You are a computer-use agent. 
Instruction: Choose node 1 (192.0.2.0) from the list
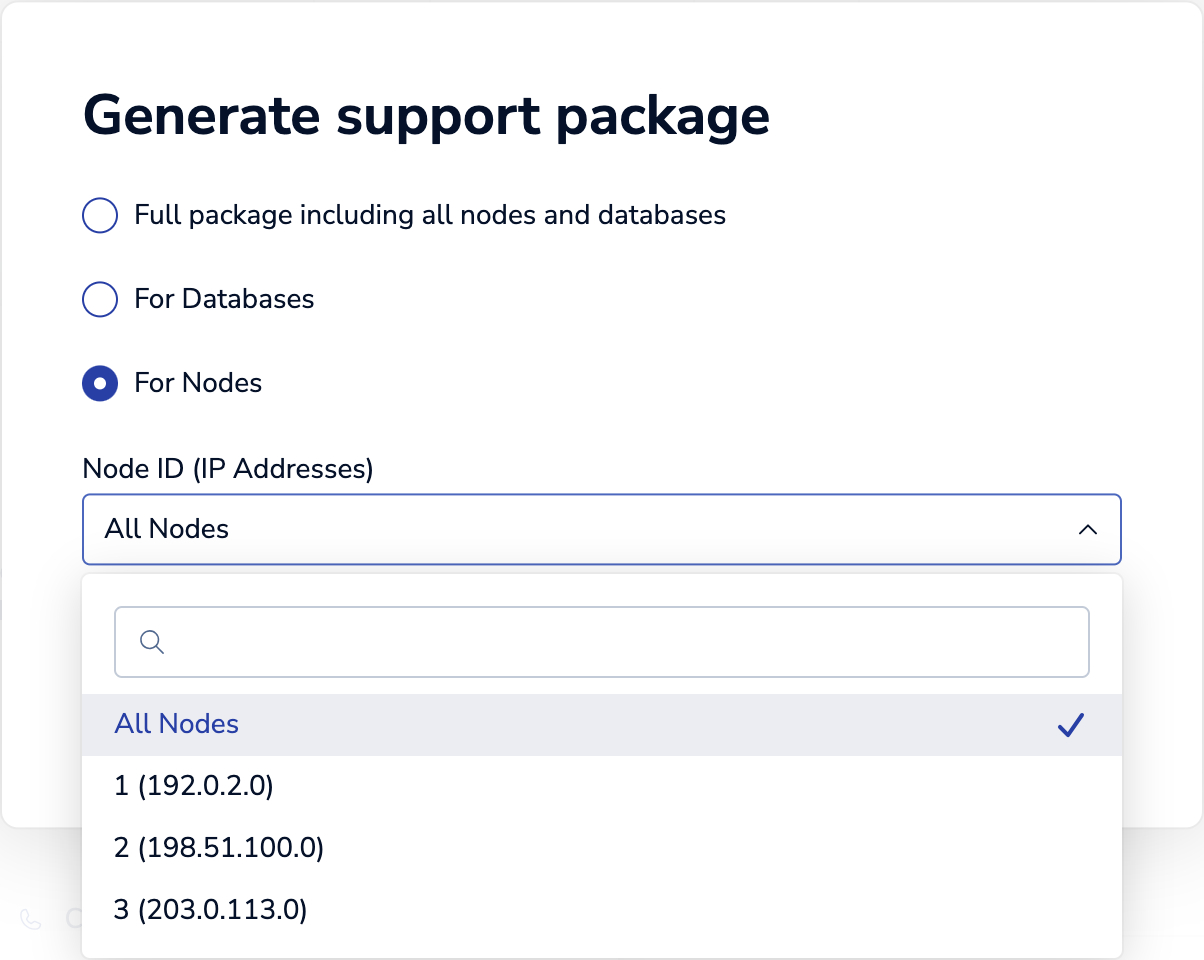pos(194,786)
